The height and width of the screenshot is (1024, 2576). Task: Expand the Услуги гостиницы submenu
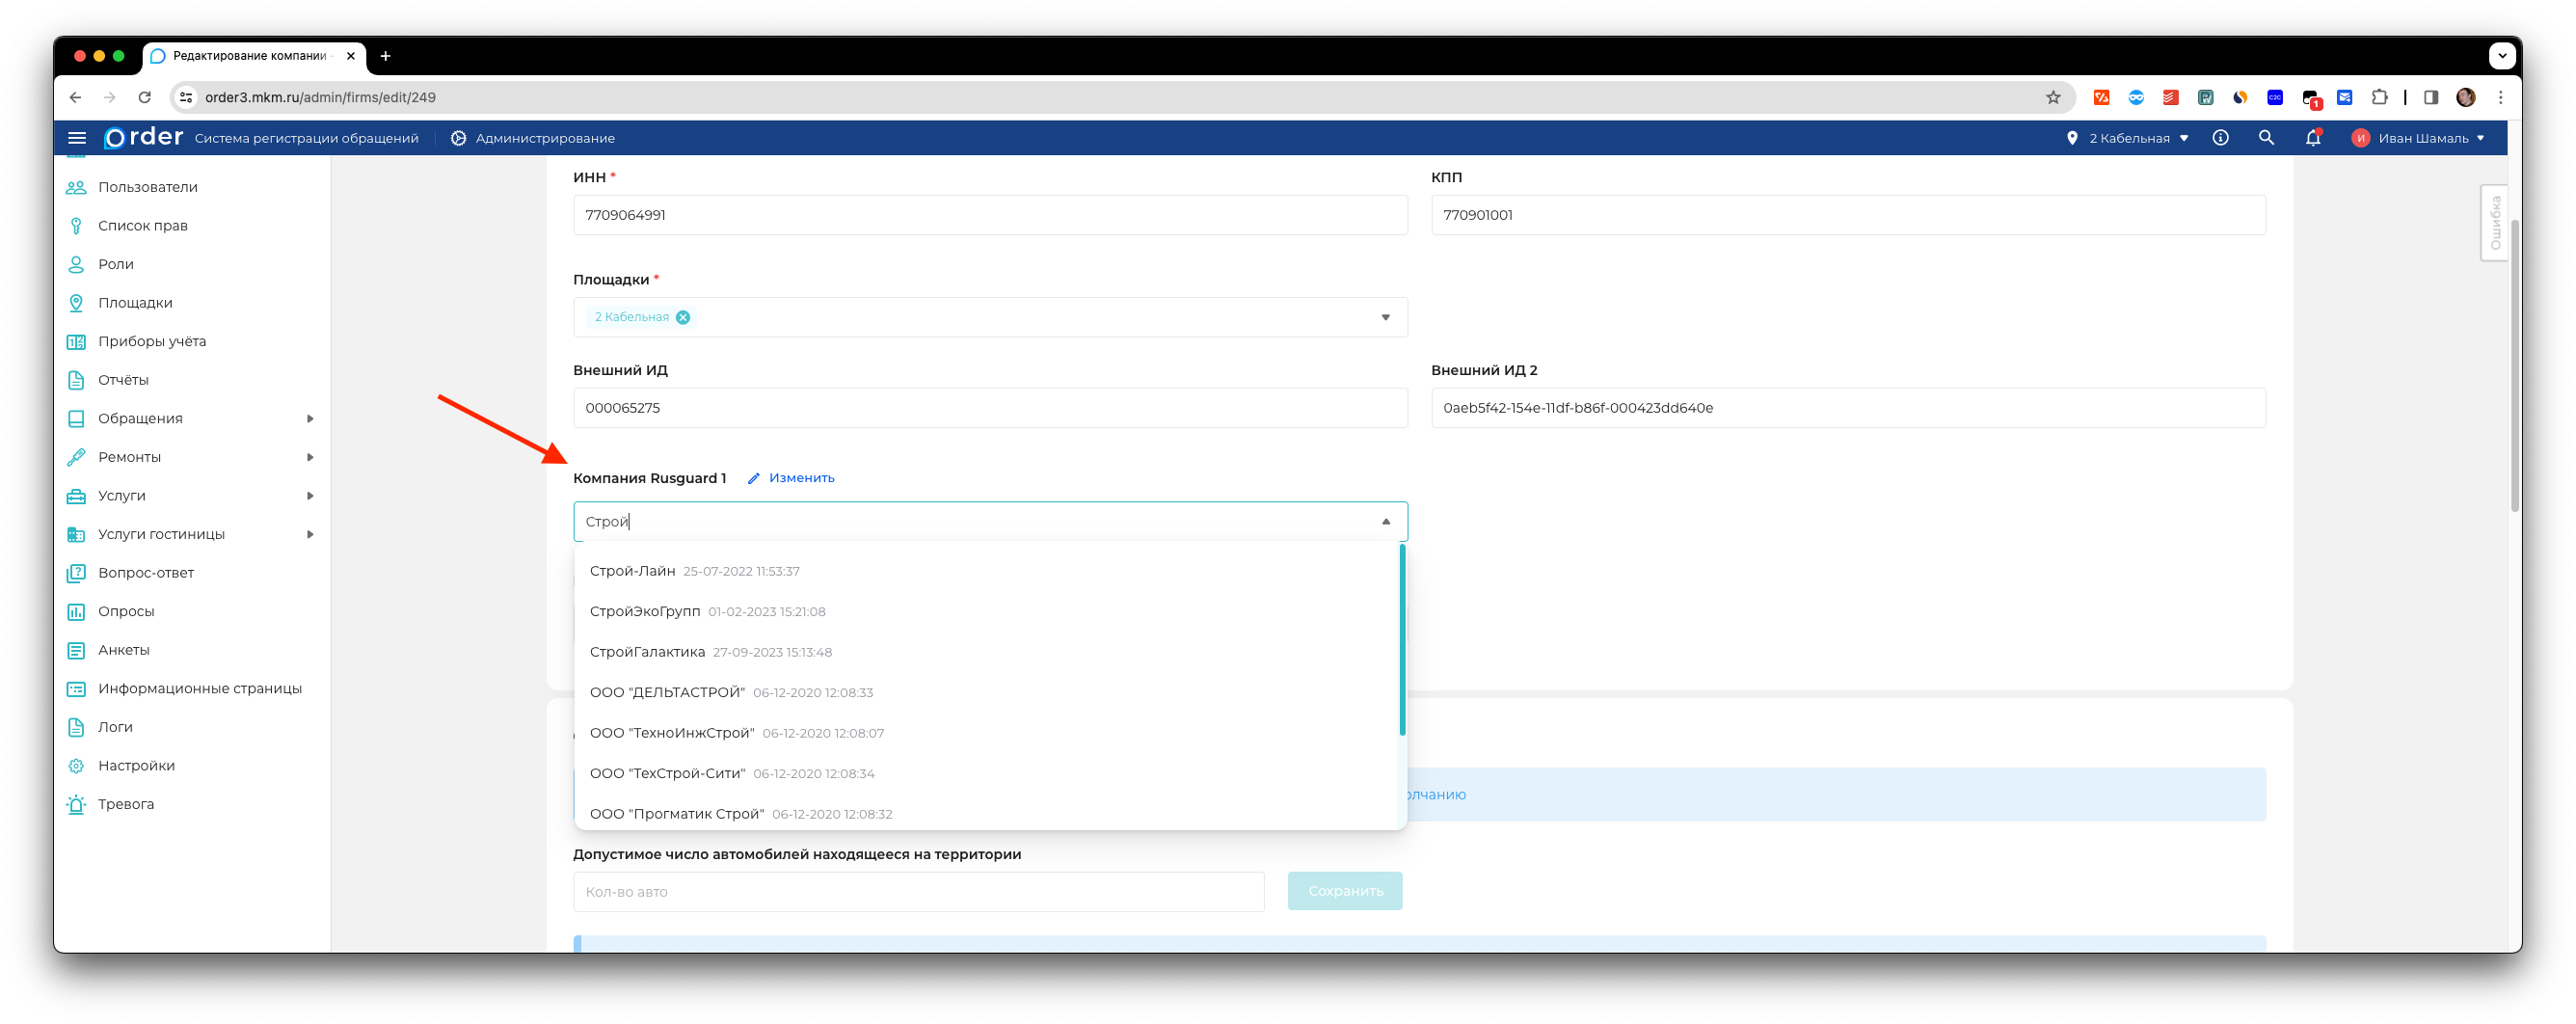tap(310, 534)
